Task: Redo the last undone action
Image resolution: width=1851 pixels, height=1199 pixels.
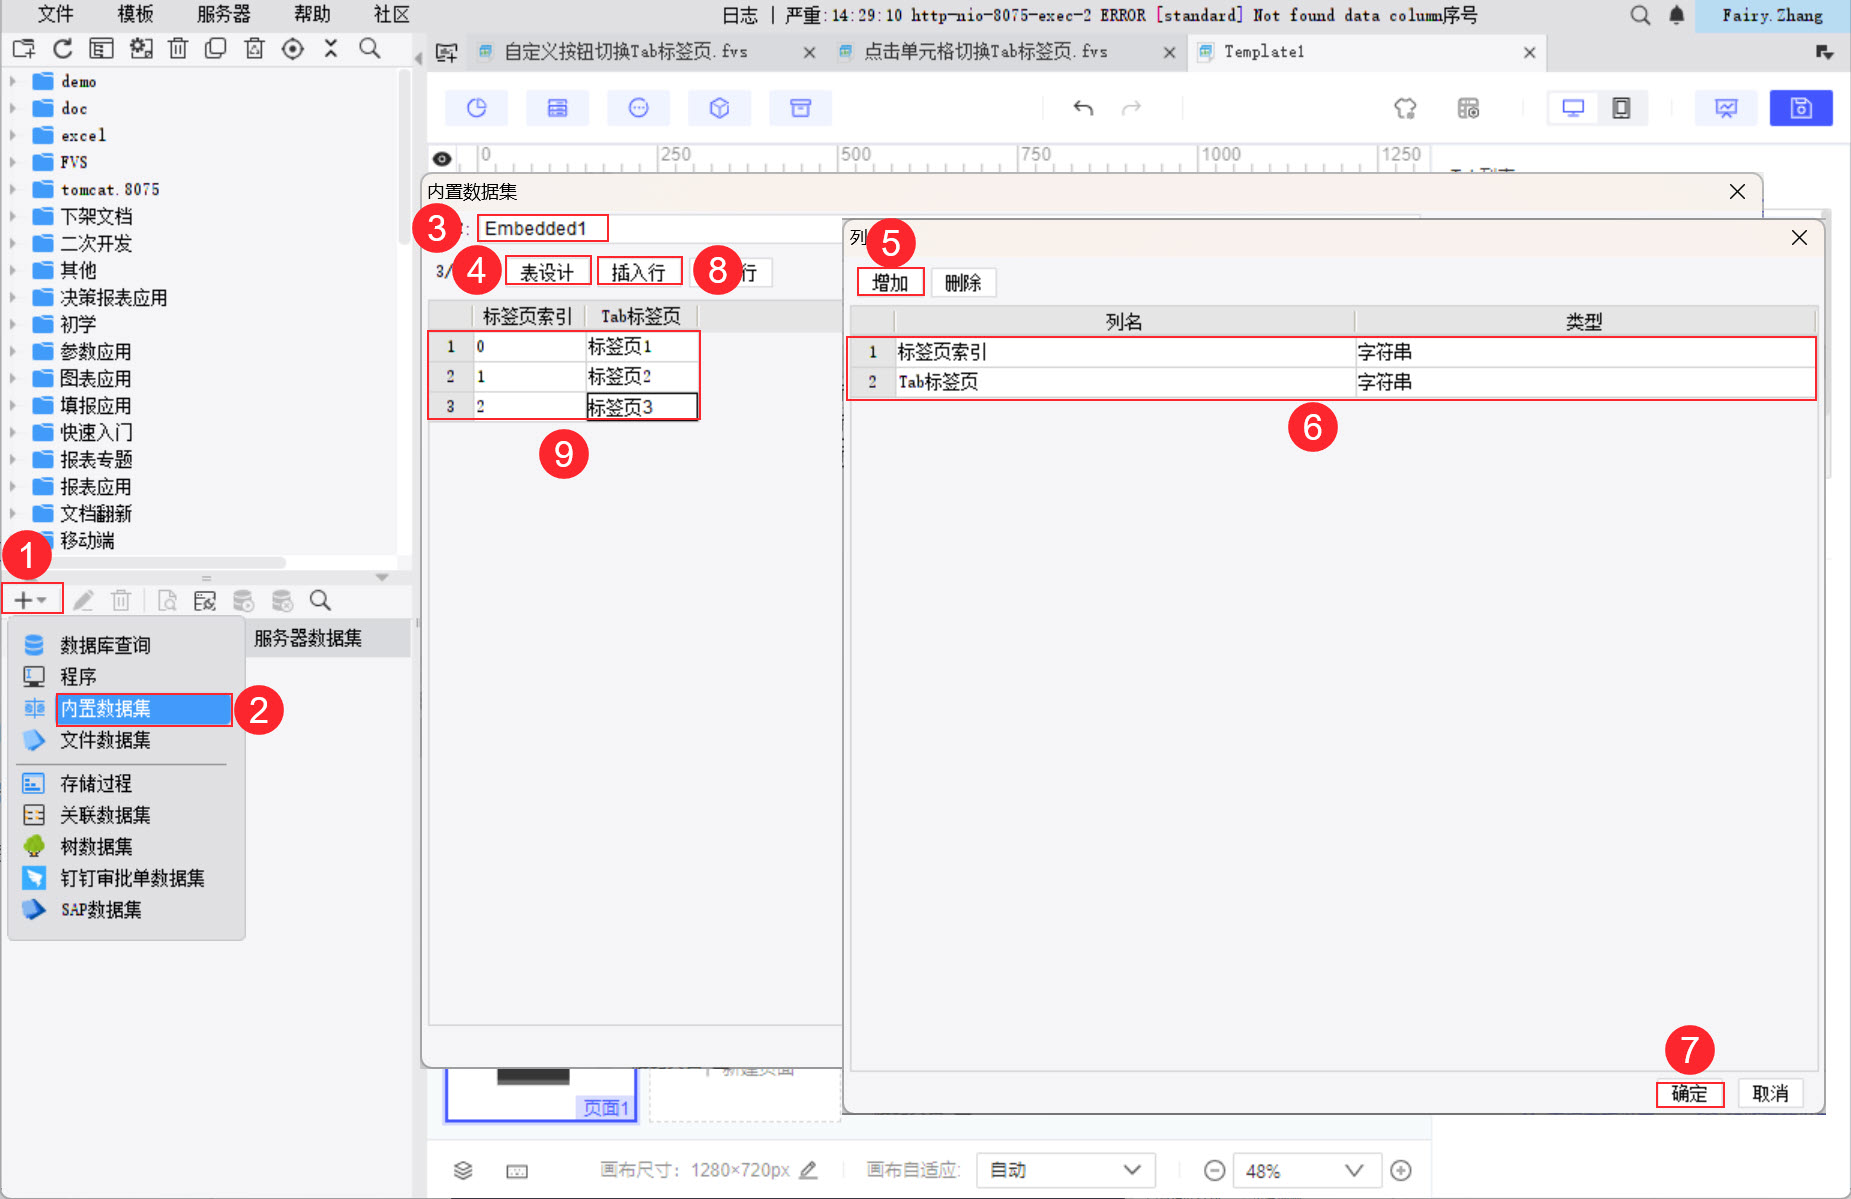Action: point(1131,108)
